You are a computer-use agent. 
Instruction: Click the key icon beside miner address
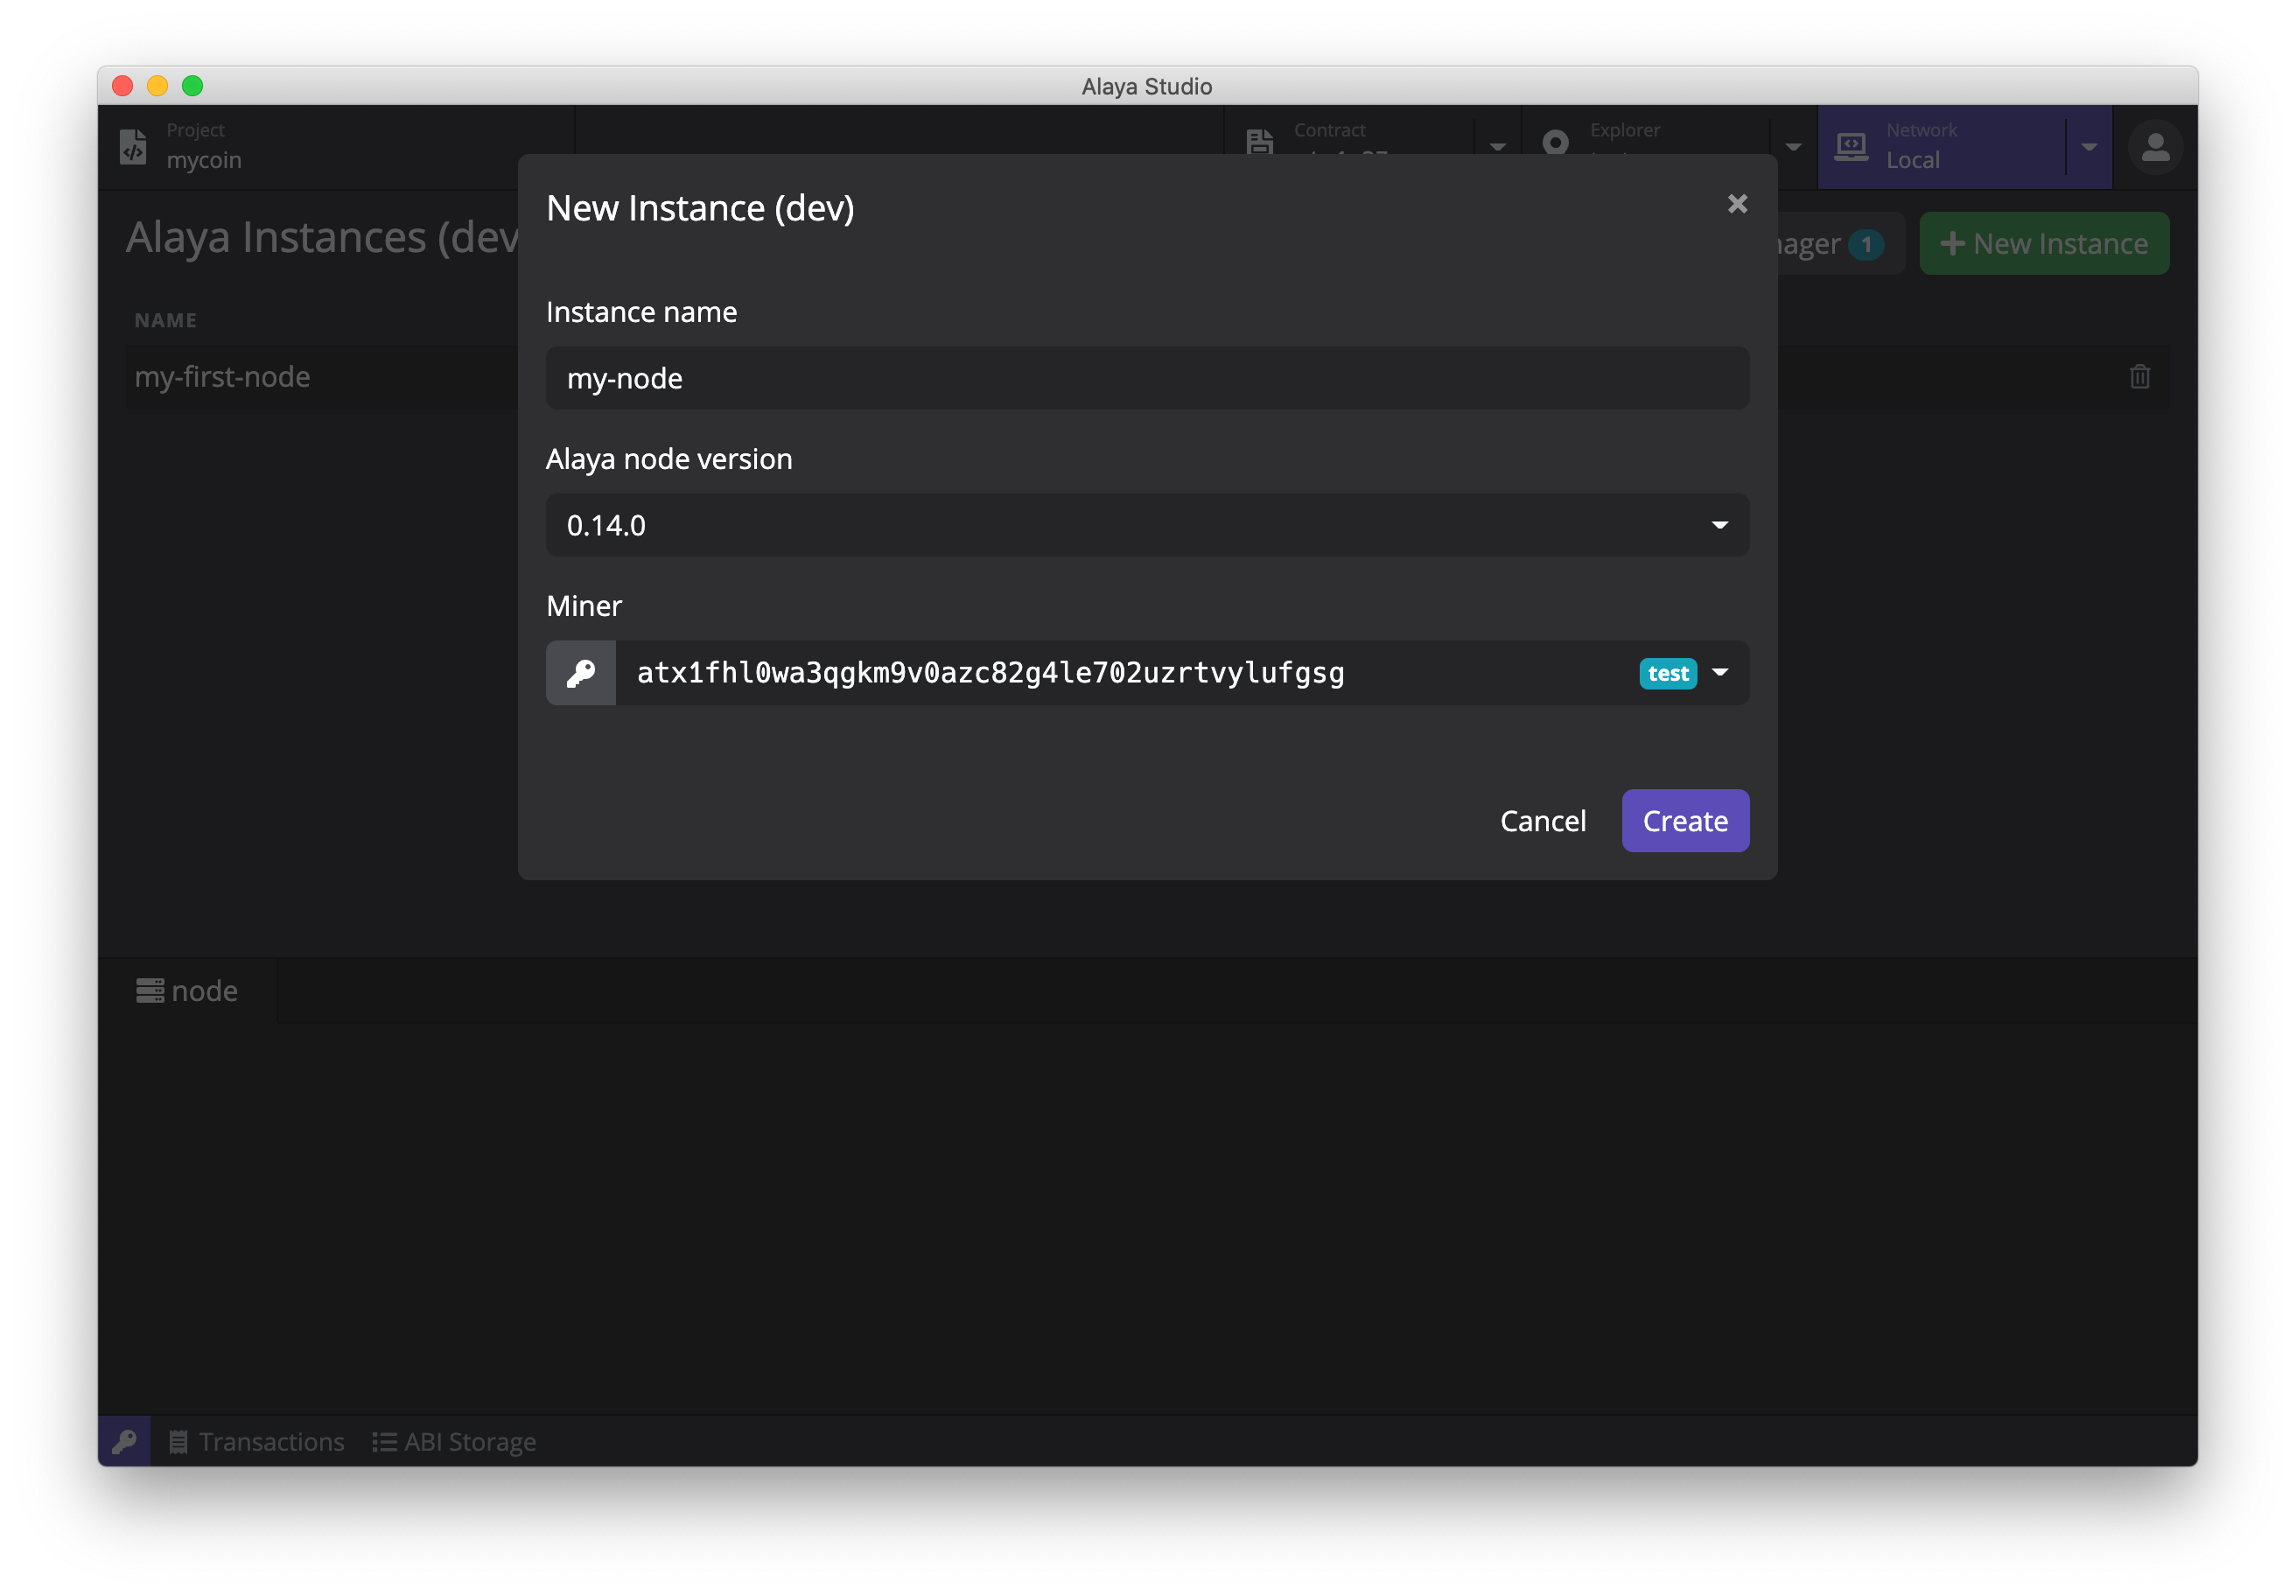581,673
